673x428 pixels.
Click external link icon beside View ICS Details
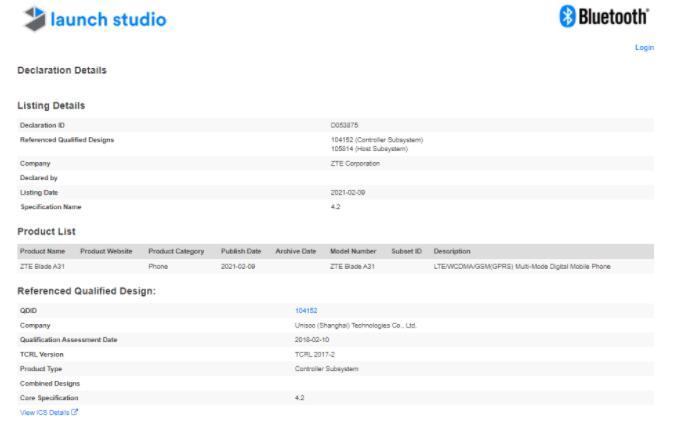(x=75, y=412)
